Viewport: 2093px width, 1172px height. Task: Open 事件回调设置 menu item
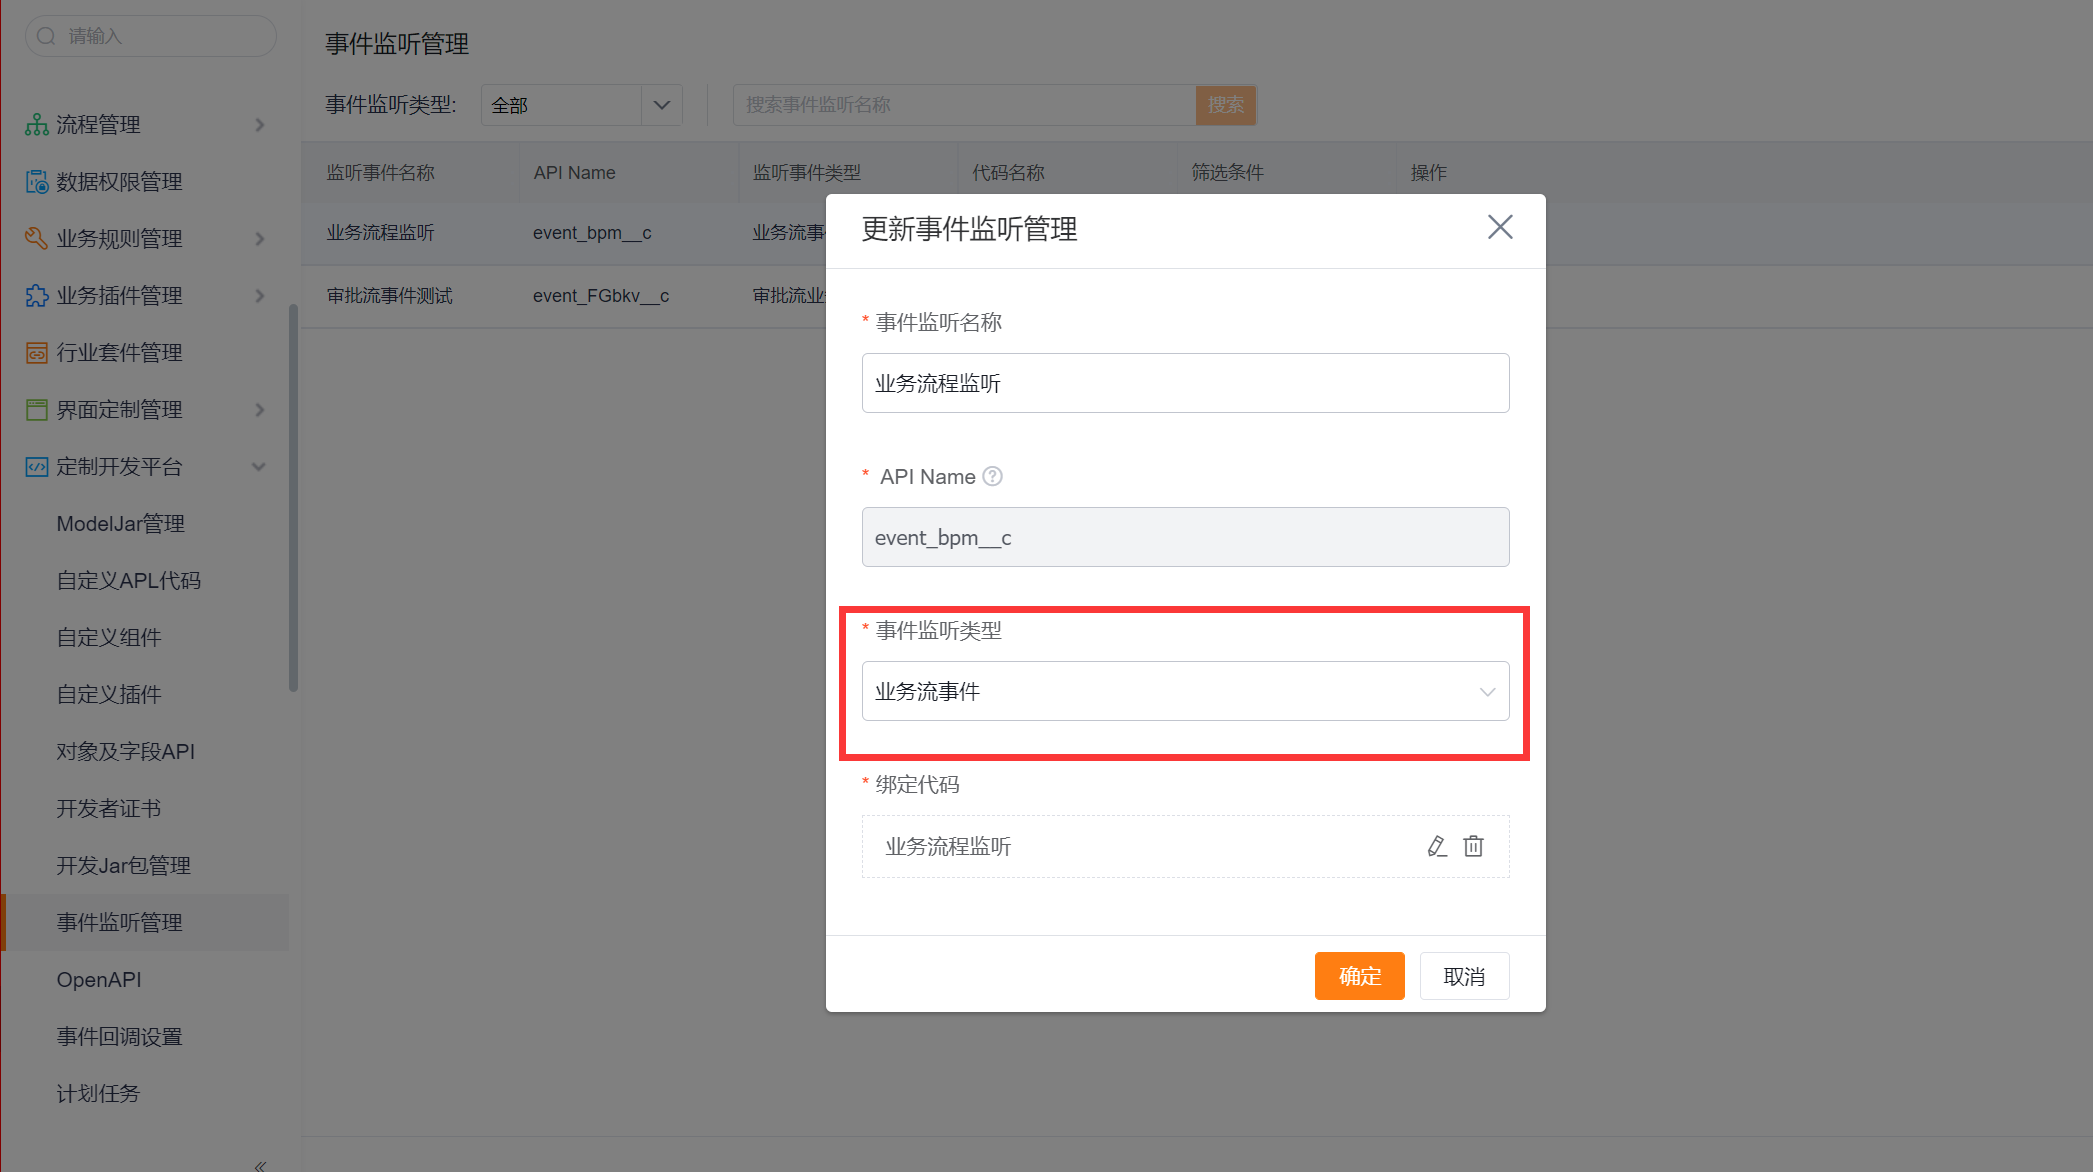coord(119,1037)
